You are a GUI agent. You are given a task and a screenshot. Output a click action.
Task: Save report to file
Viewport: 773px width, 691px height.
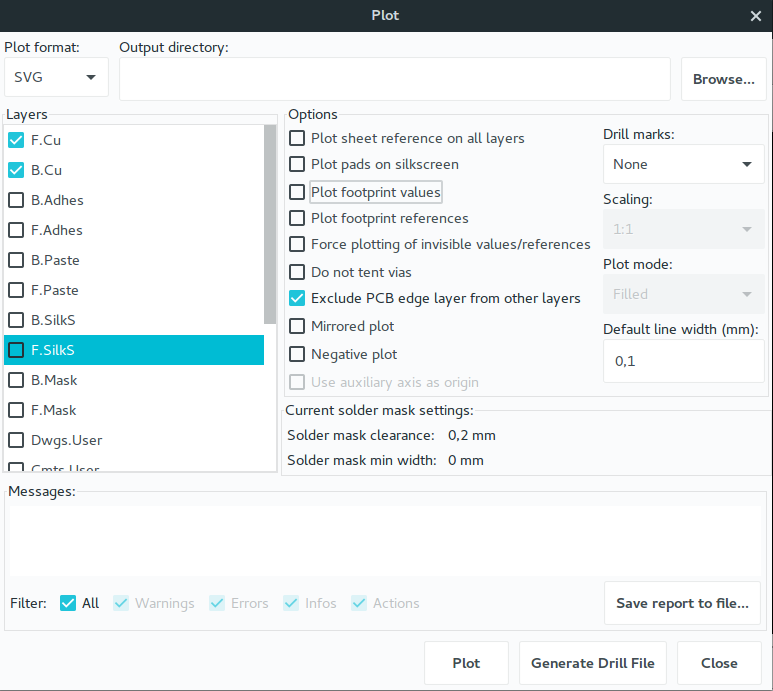coord(682,603)
